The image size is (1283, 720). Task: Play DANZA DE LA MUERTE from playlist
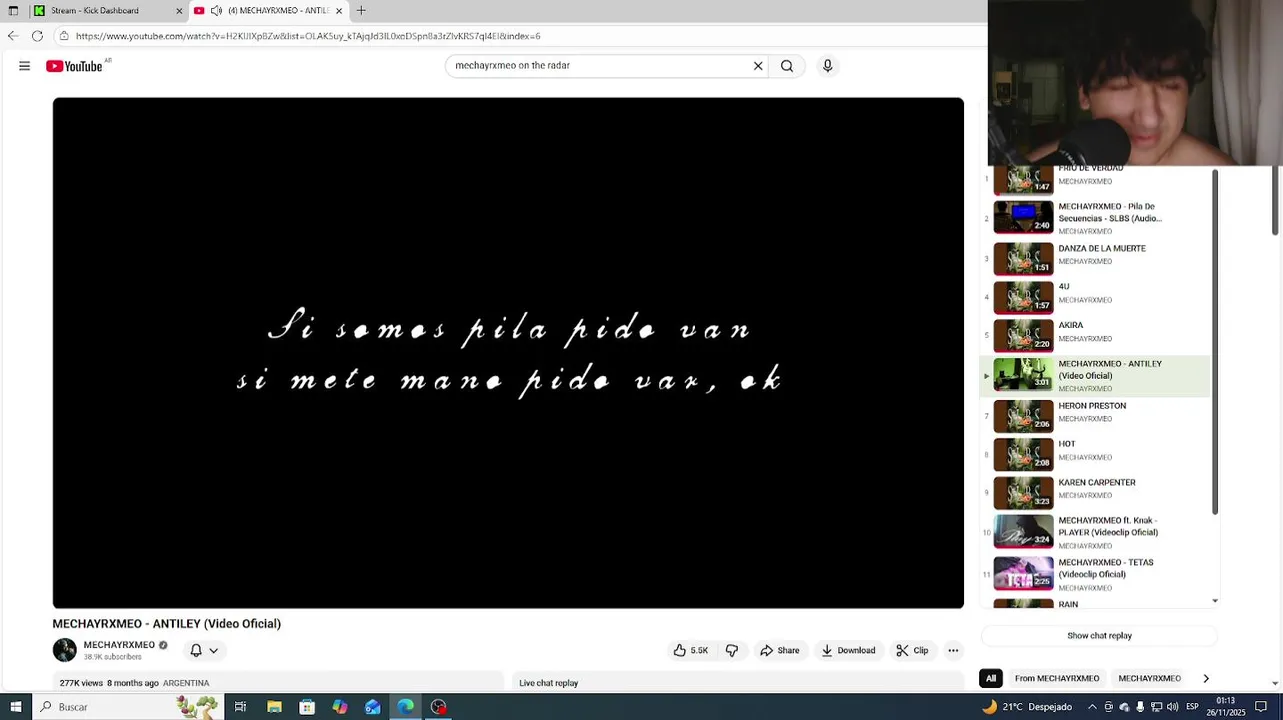click(x=1096, y=258)
